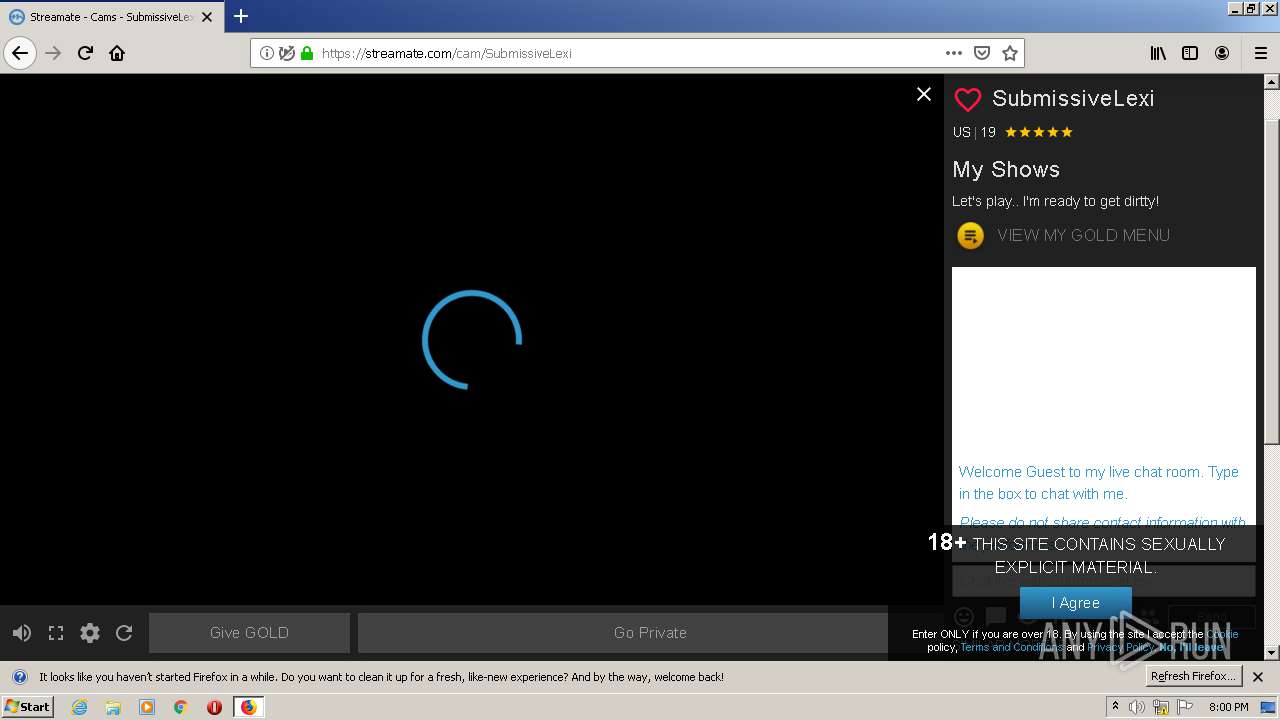Open a new tab plus button
Screen dimensions: 1280x720
point(241,16)
